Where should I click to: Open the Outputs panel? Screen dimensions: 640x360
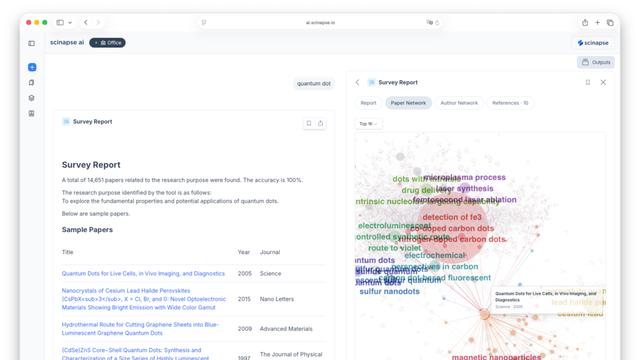pos(596,62)
